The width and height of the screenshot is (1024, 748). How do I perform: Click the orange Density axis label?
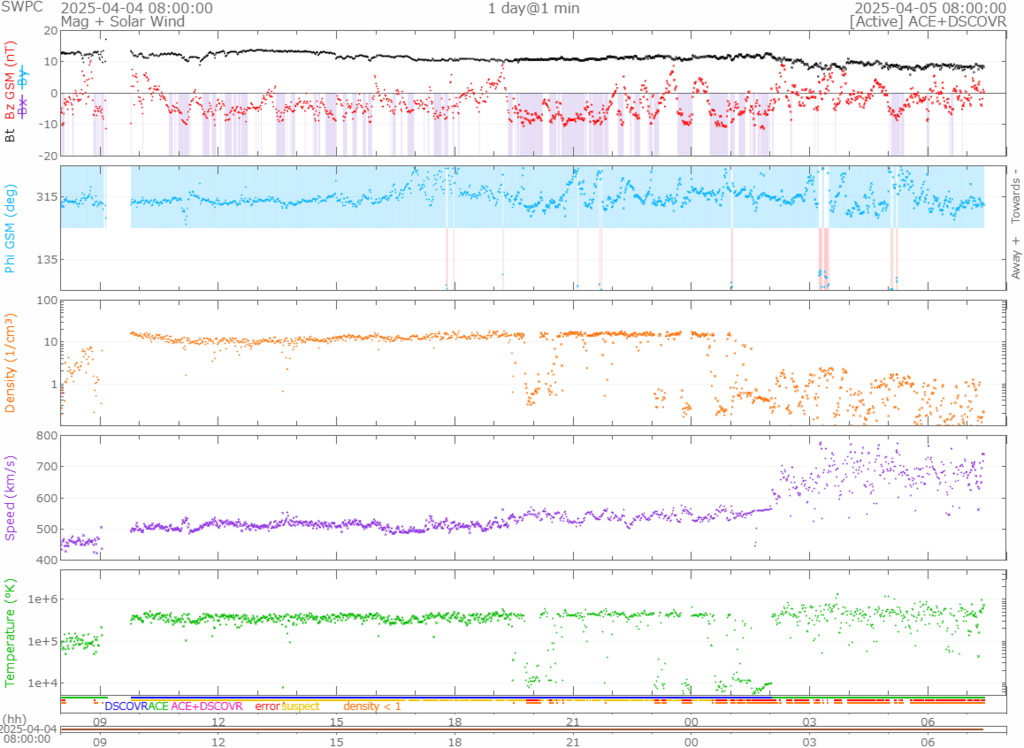click(x=11, y=364)
